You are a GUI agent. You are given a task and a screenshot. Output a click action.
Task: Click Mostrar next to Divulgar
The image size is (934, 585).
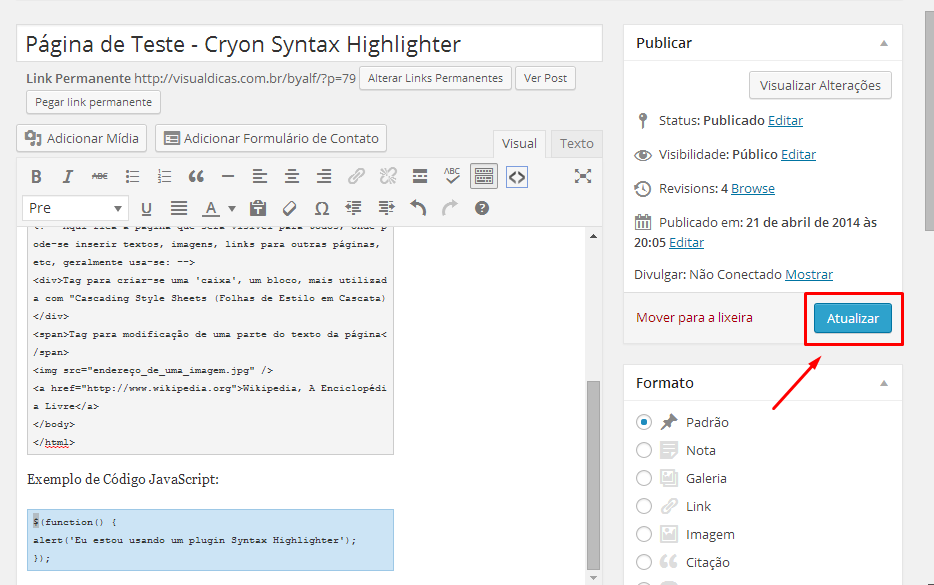pos(809,275)
